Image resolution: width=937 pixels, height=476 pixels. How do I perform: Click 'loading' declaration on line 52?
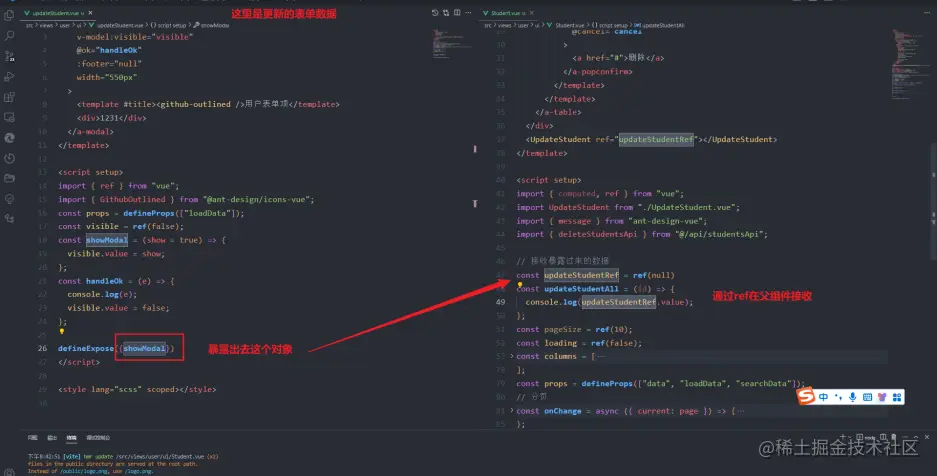tap(561, 343)
